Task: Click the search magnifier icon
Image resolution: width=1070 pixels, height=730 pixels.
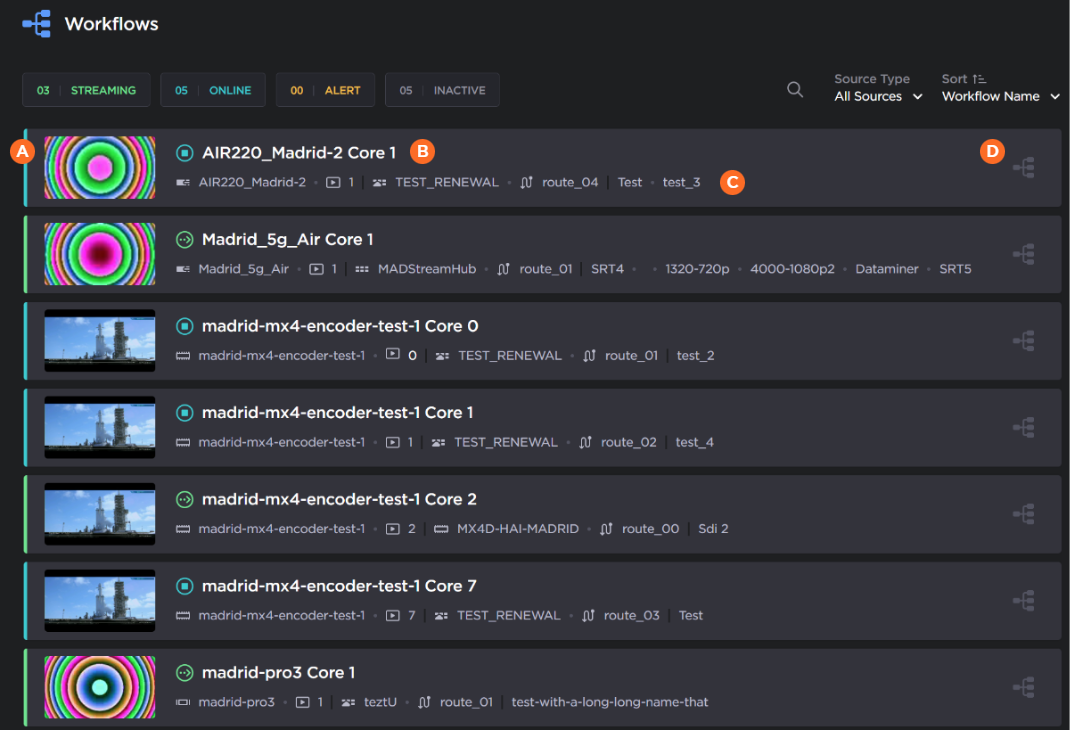Action: pyautogui.click(x=795, y=90)
